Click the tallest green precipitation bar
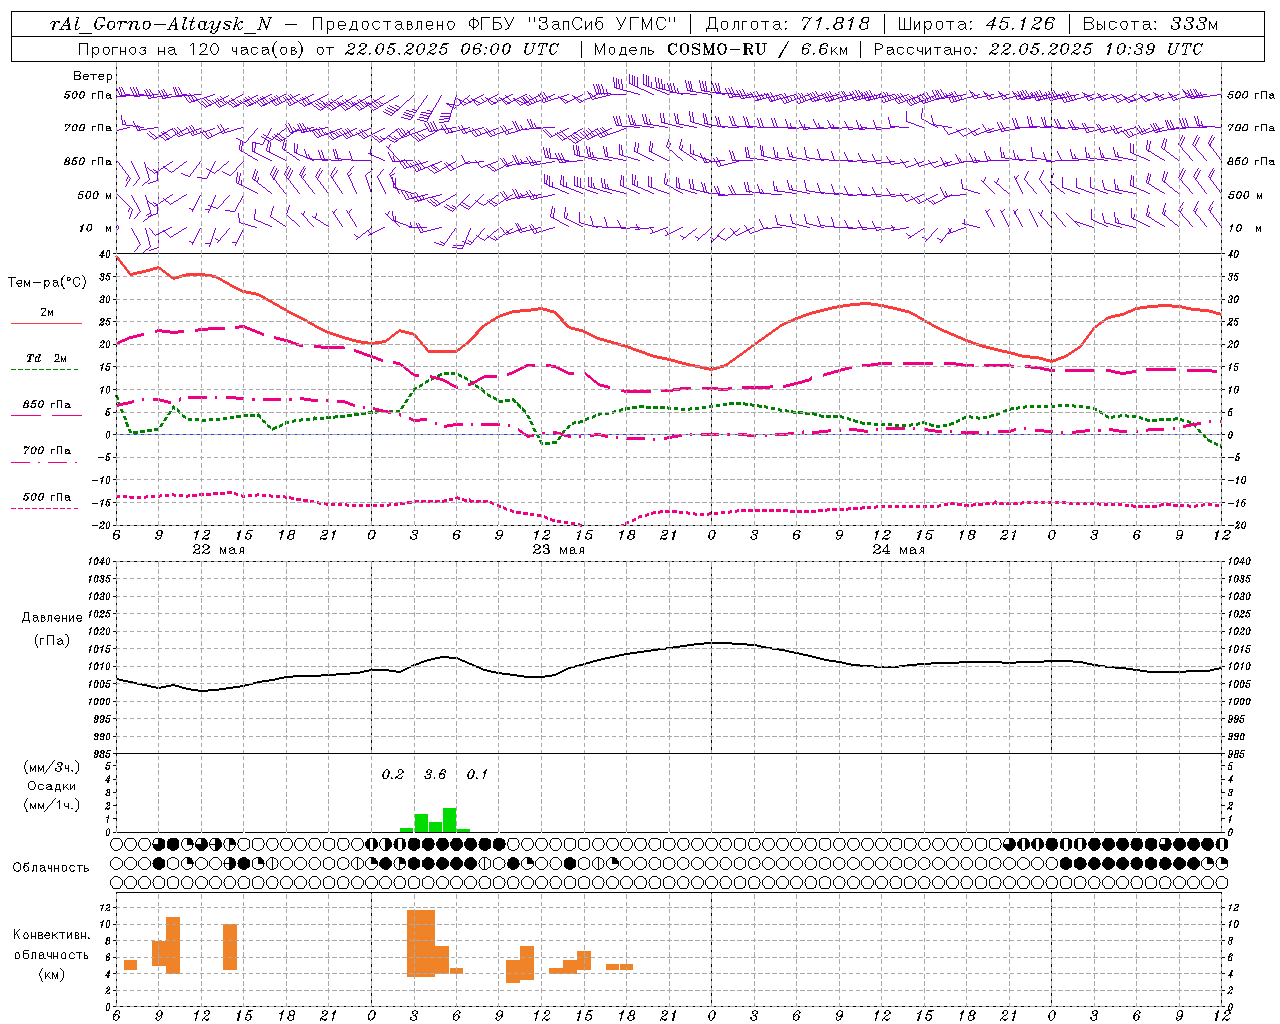Screen dimensions: 1280x1024 450,820
